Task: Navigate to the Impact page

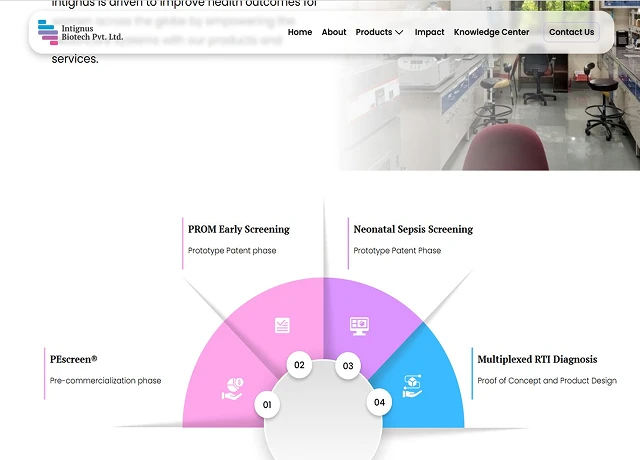Action: (429, 32)
